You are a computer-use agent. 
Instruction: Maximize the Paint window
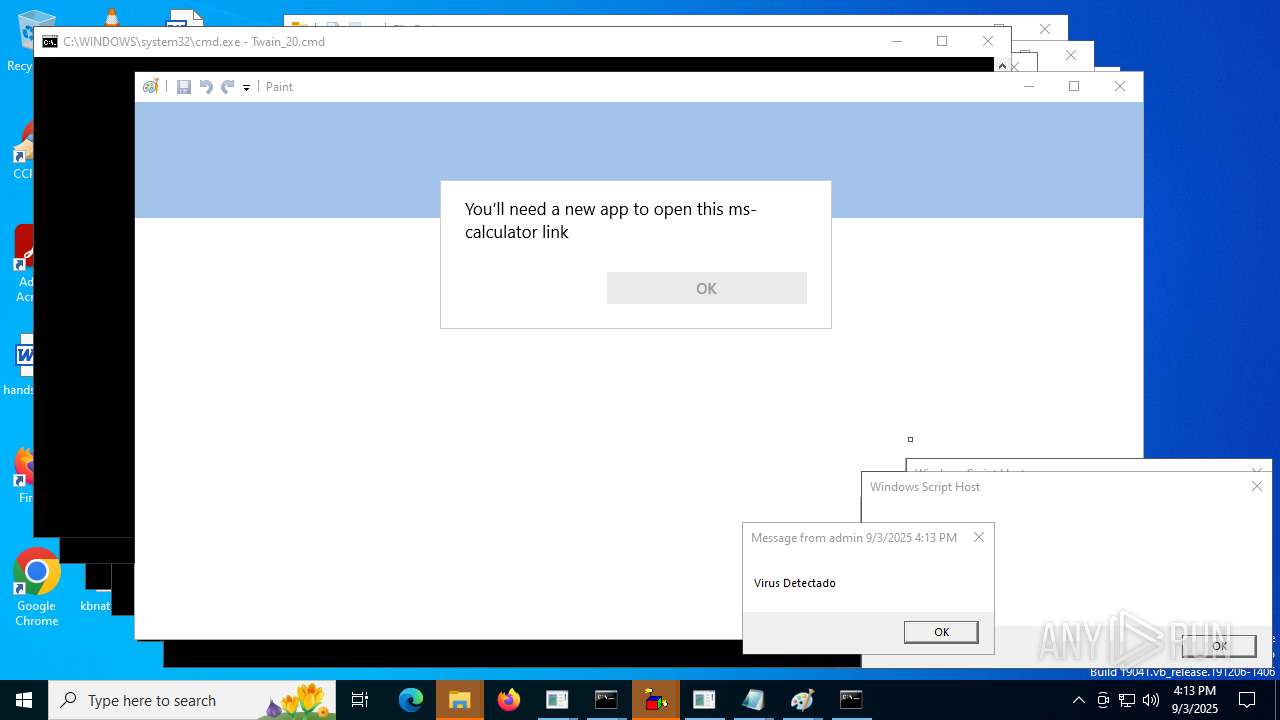tap(1074, 87)
